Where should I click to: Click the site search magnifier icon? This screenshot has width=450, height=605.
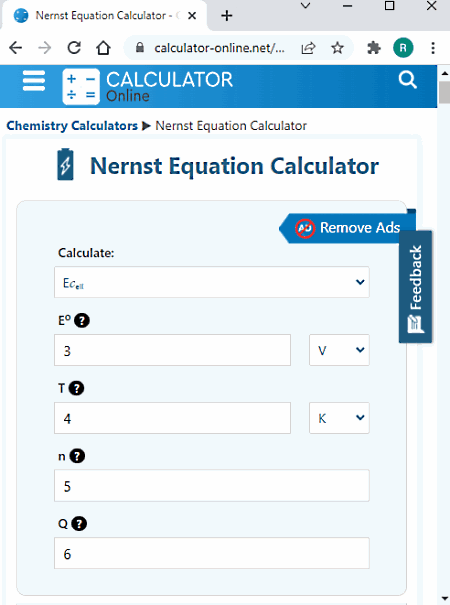tap(408, 80)
